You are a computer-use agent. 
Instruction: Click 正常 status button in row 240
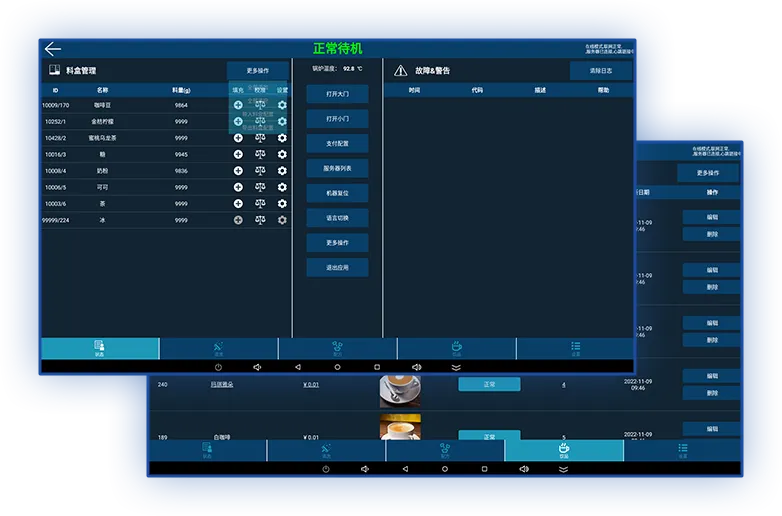(489, 384)
